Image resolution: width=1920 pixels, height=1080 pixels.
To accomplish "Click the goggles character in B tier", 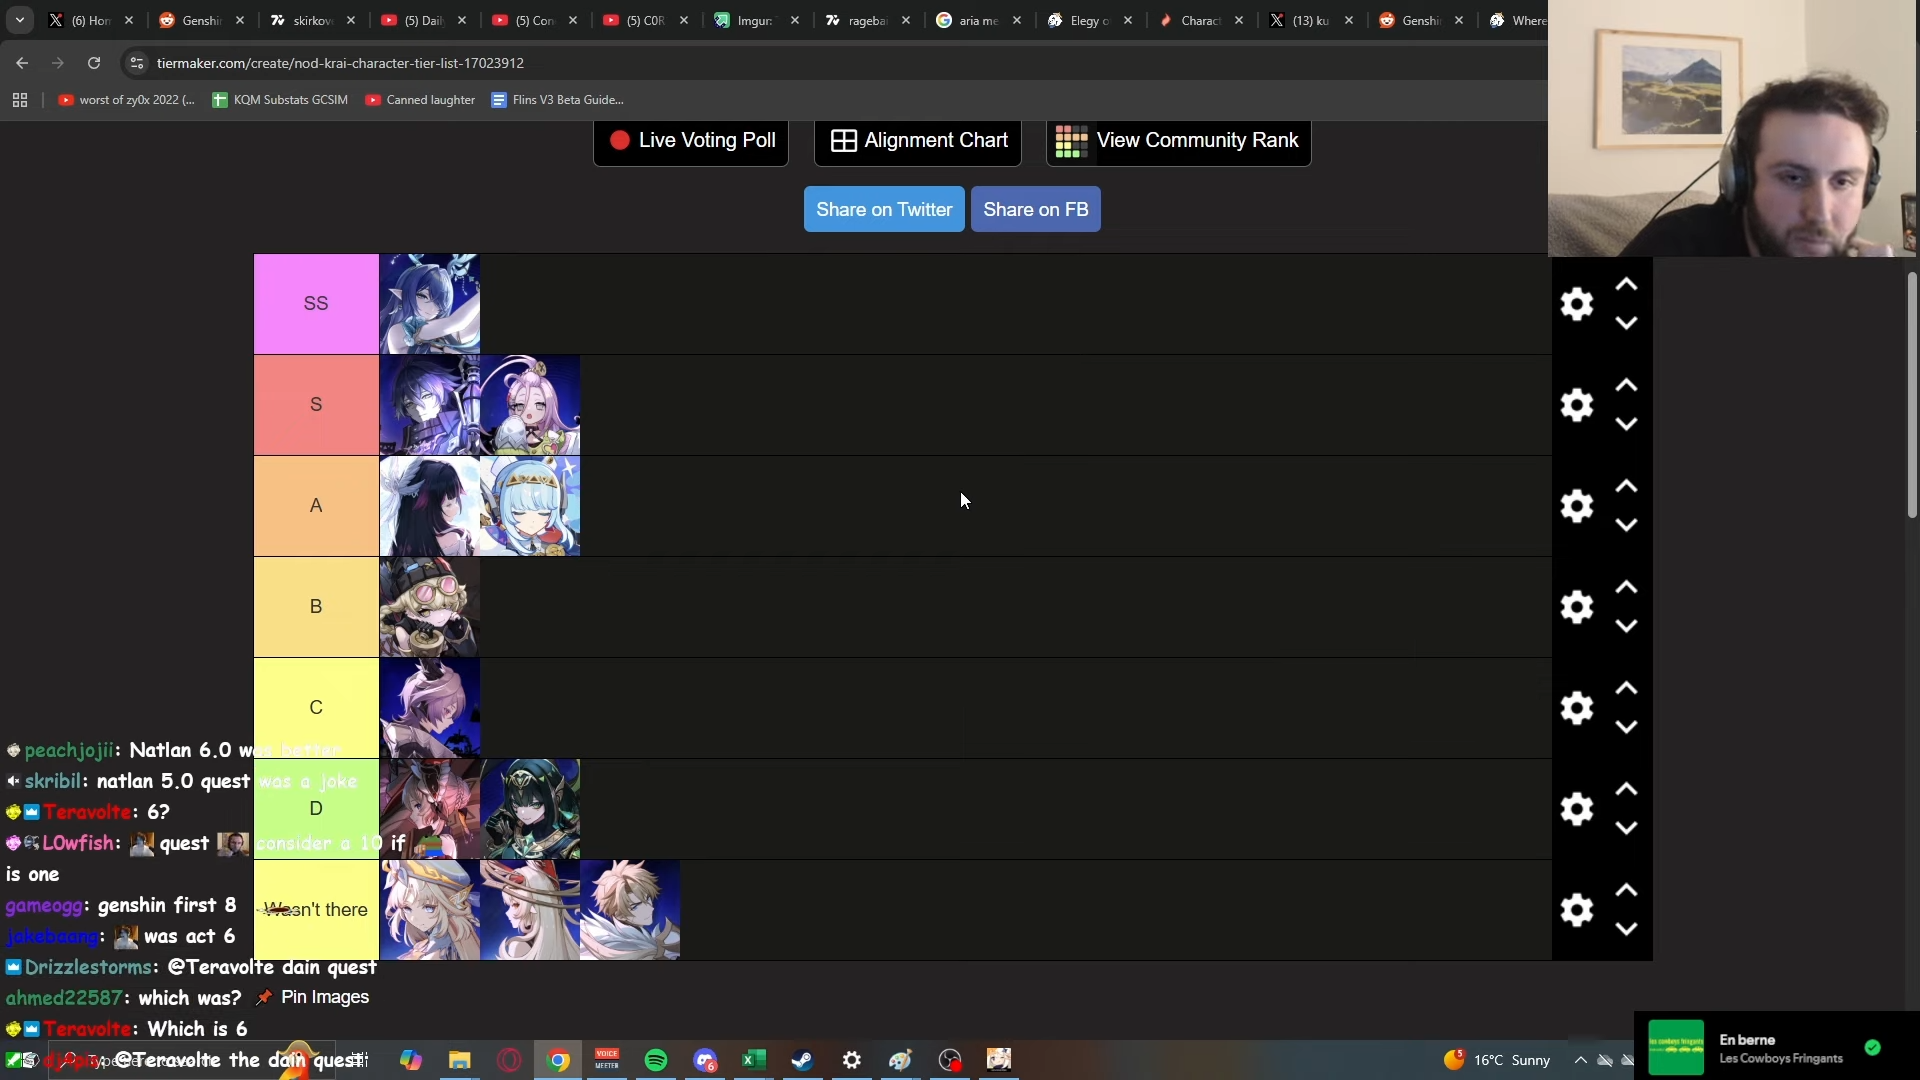I will tap(430, 607).
